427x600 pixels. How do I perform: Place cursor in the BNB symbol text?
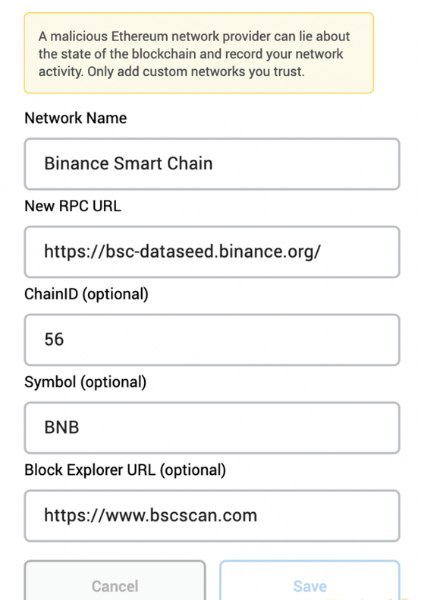[62, 427]
